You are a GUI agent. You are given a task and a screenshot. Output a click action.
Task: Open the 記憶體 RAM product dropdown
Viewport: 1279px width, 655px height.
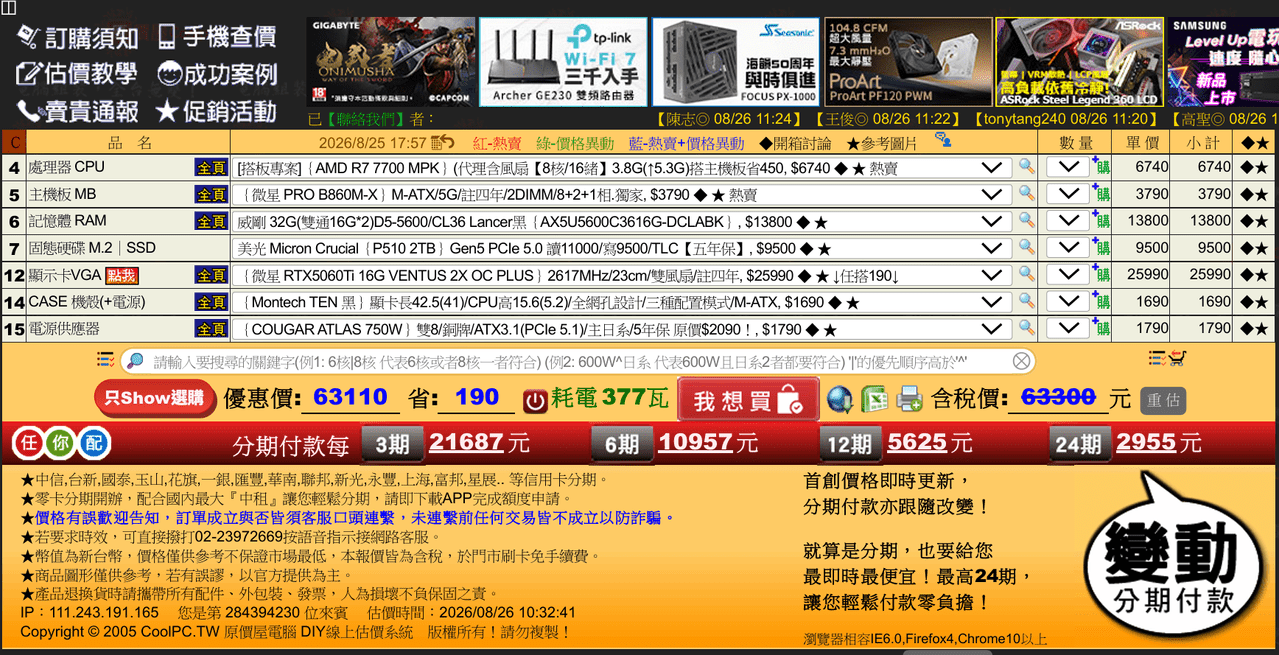coord(621,221)
